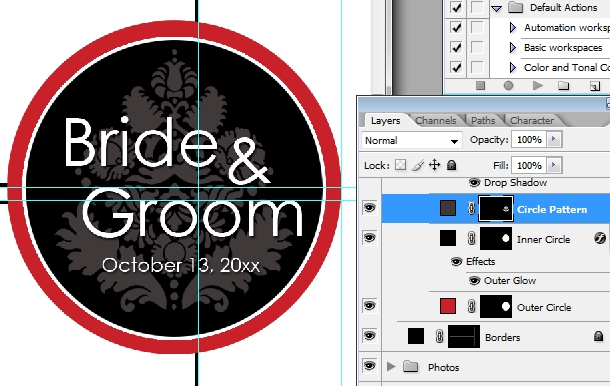
Task: Select the Borders layer name
Action: tap(503, 337)
